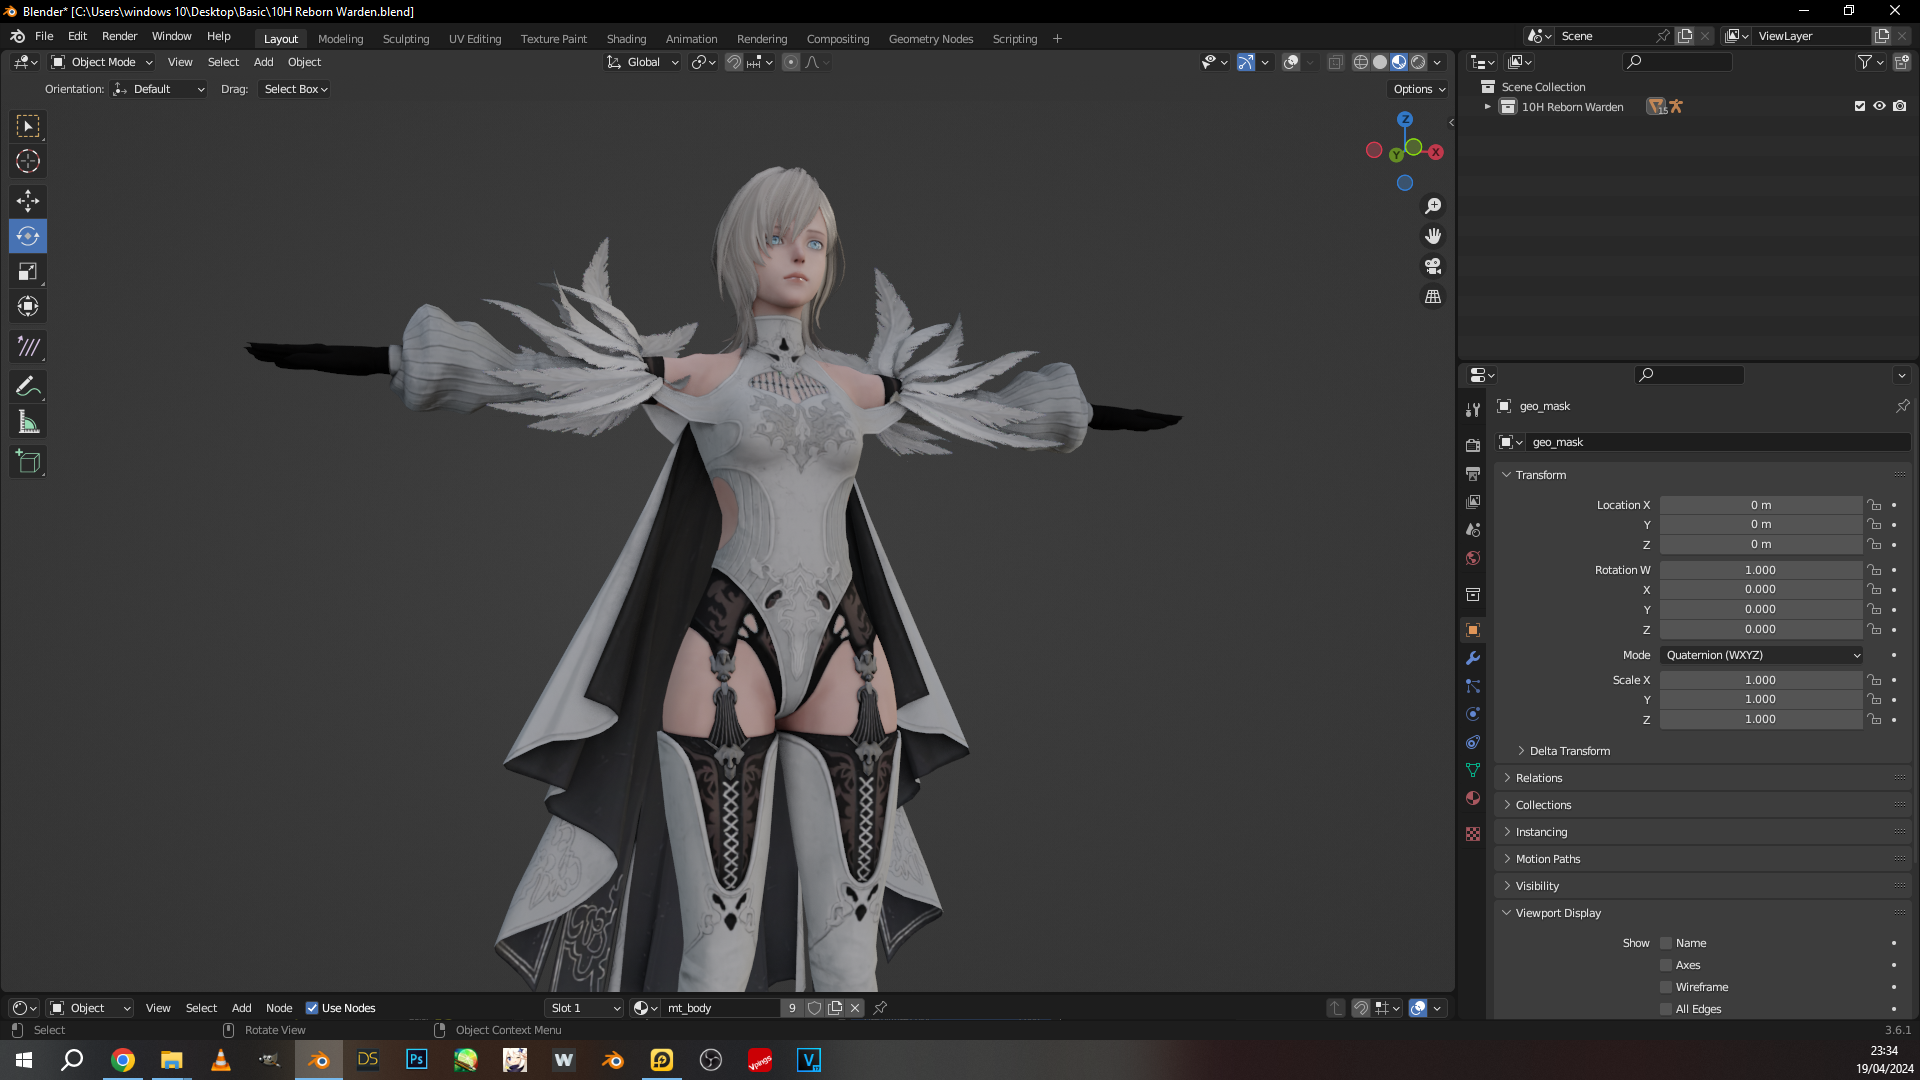Screen dimensions: 1920x1080
Task: Activate the 3D Cursor tool
Action: [28, 161]
